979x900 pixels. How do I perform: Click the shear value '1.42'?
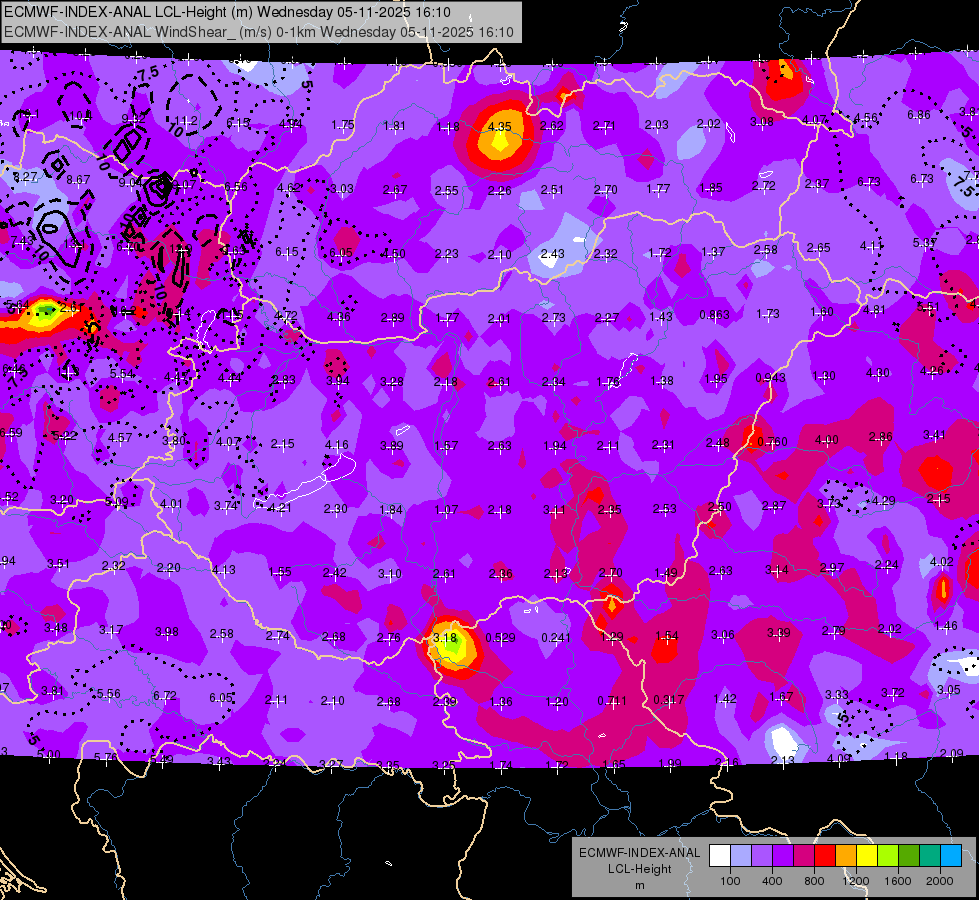click(725, 698)
